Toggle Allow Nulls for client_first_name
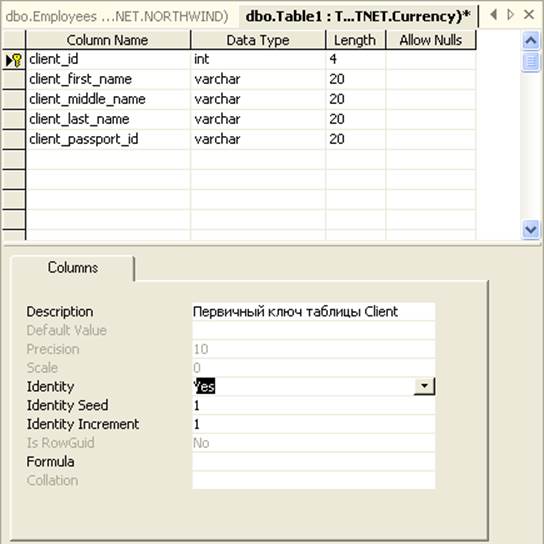The height and width of the screenshot is (544, 544). pyautogui.click(x=431, y=79)
